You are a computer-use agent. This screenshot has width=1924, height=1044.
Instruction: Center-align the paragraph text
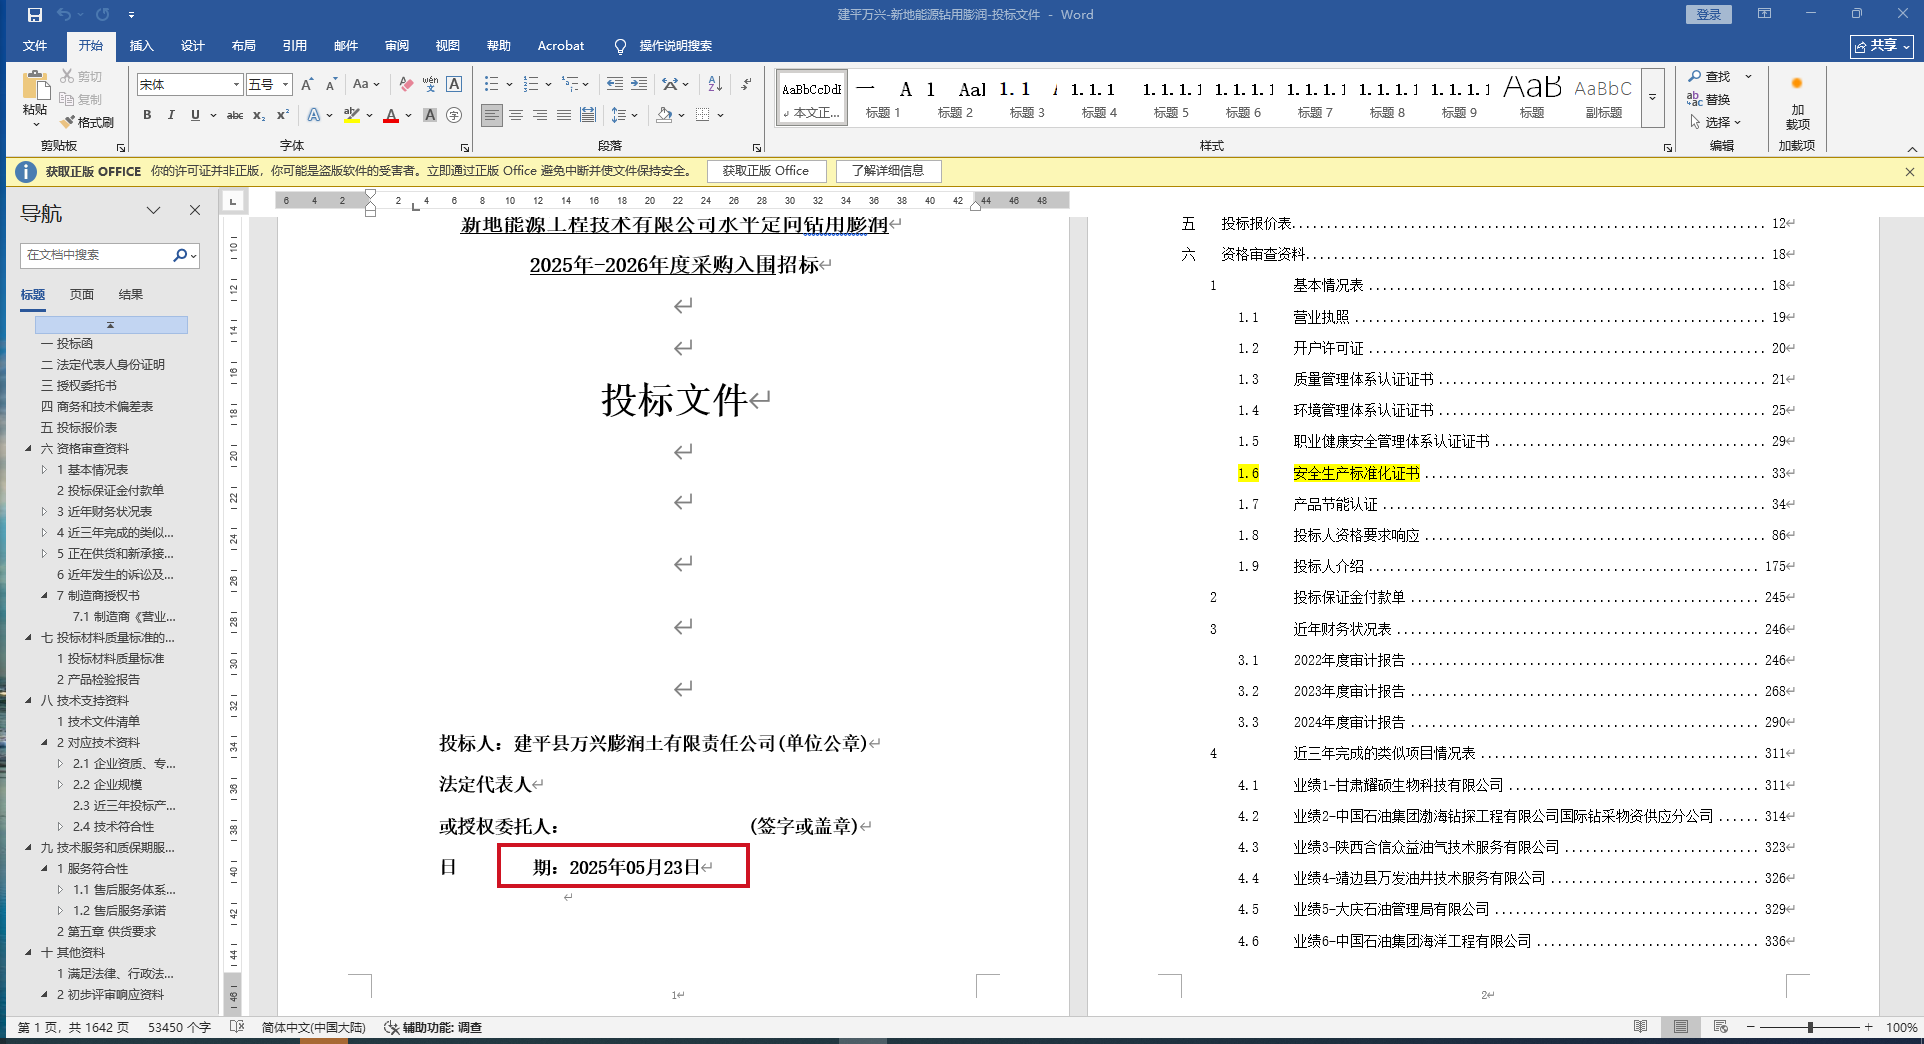point(516,115)
